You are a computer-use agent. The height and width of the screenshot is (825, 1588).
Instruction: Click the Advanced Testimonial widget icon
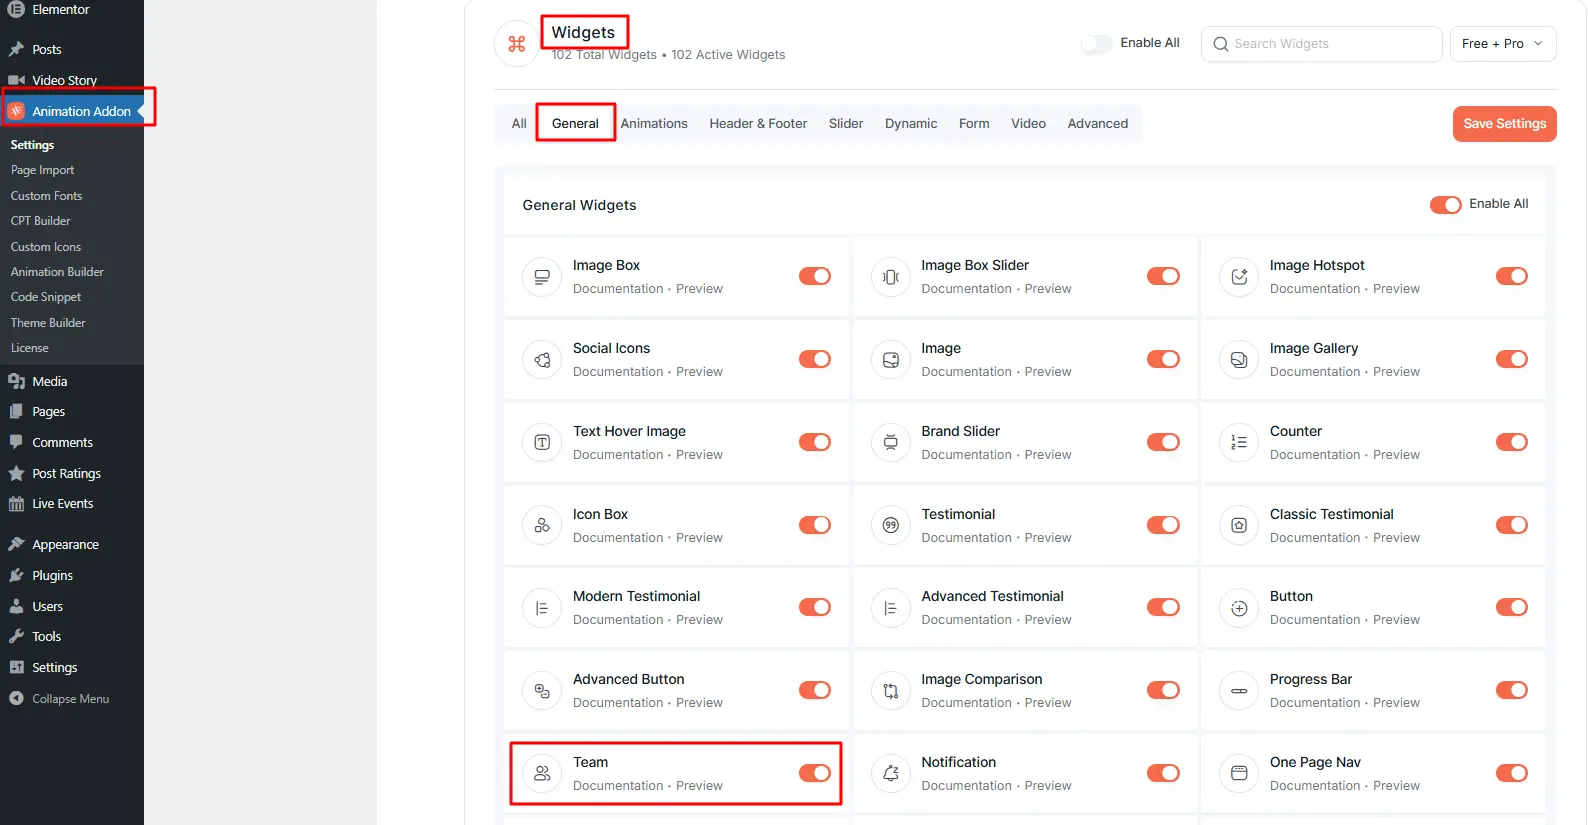(891, 608)
